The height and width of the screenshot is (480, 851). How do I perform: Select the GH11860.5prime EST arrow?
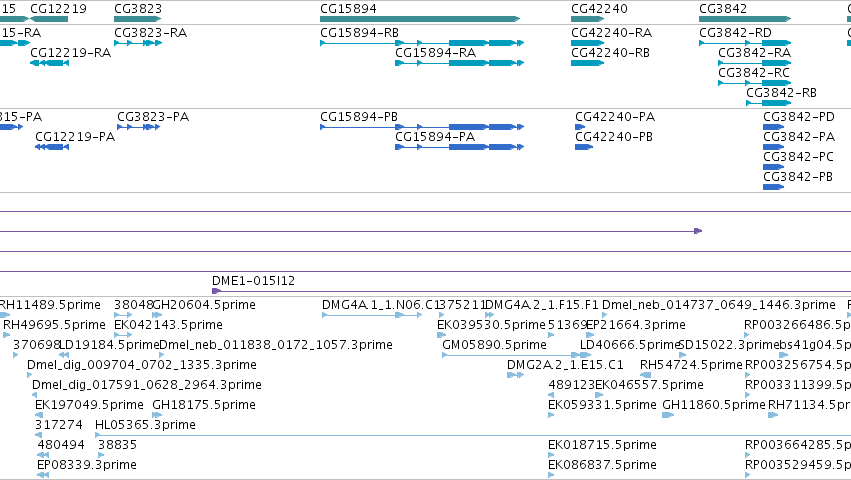pyautogui.click(x=668, y=415)
